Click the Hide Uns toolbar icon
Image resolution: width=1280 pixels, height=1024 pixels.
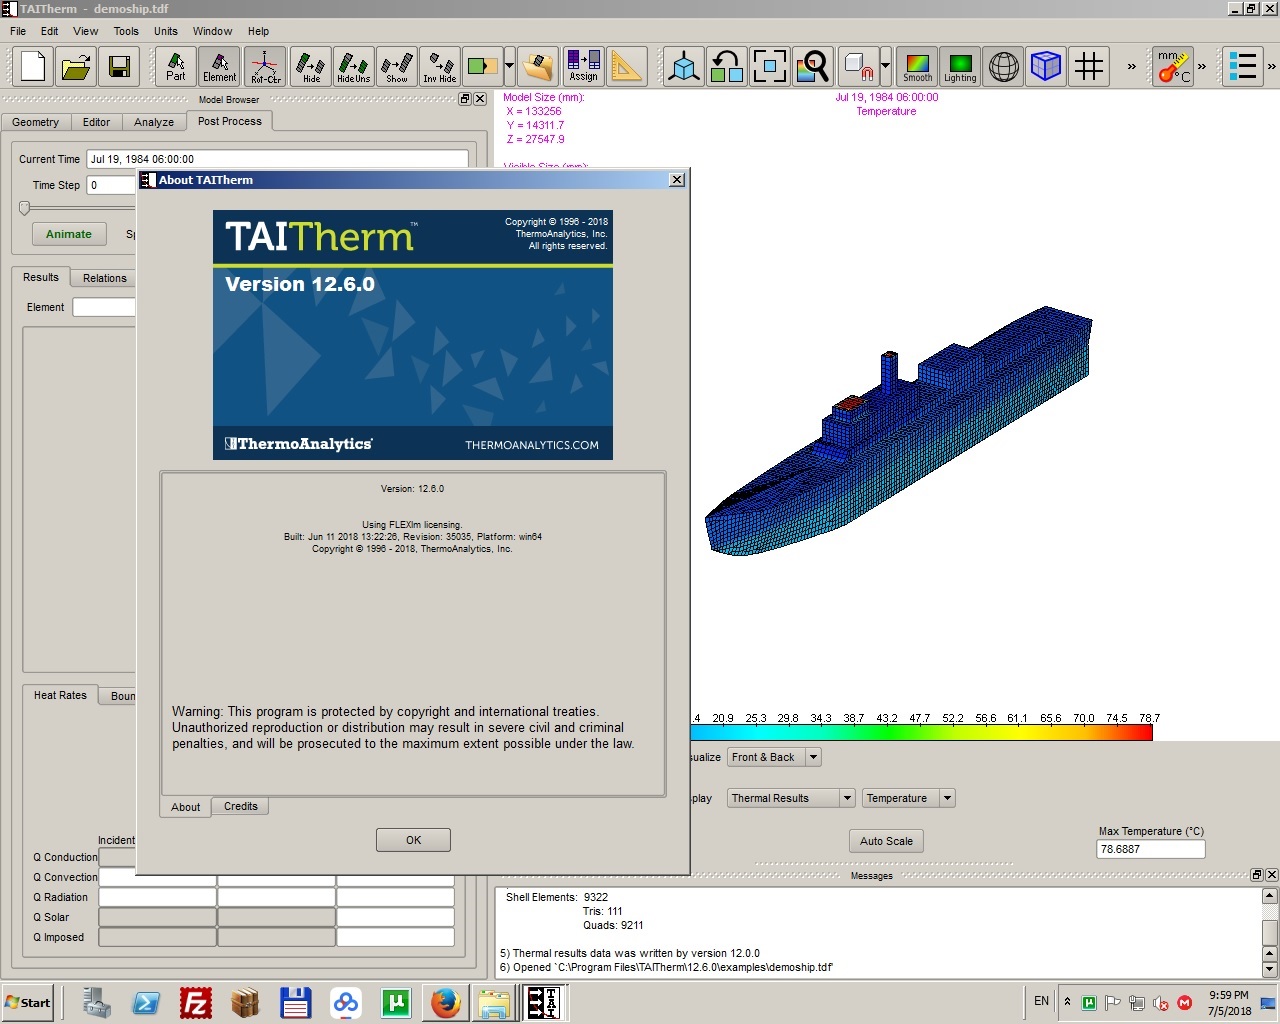(x=354, y=67)
